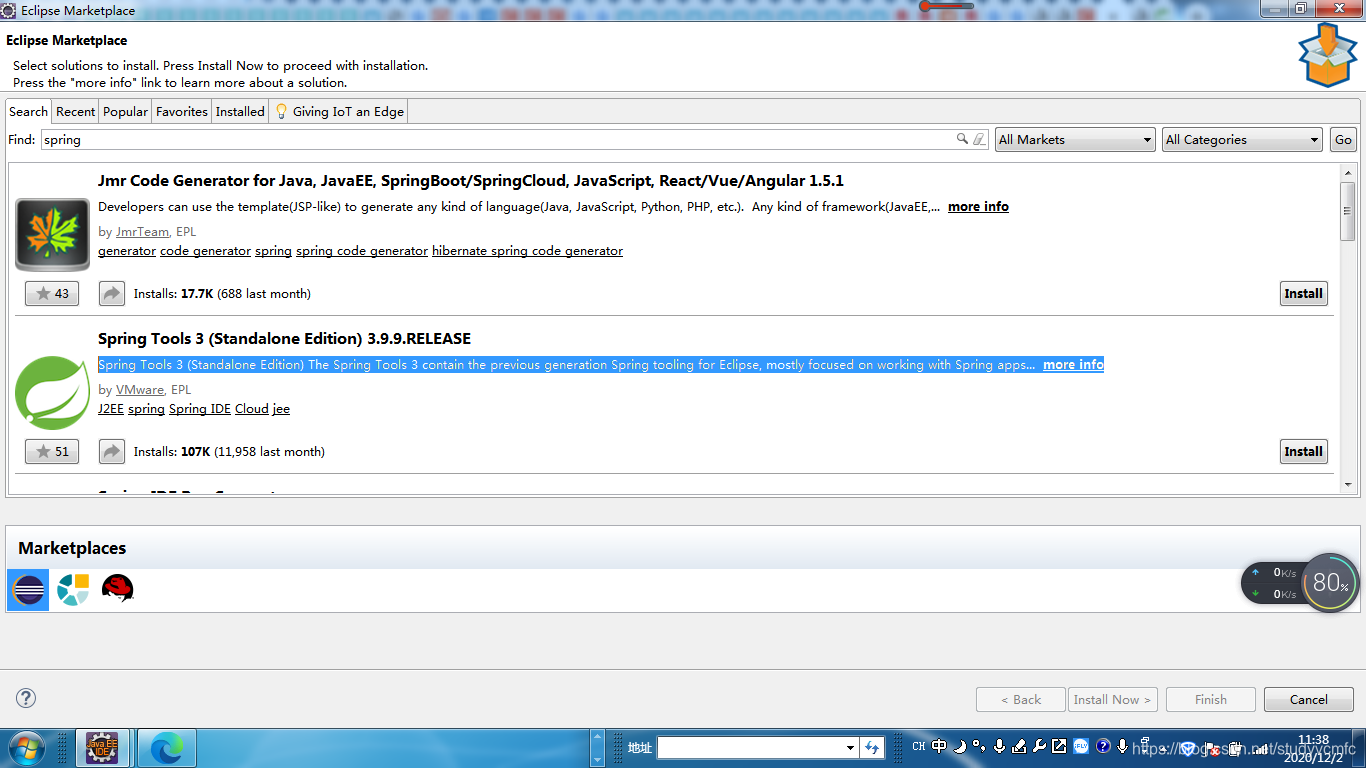Click the Back button
Screen dimensions: 1366x768
pyautogui.click(x=1021, y=699)
